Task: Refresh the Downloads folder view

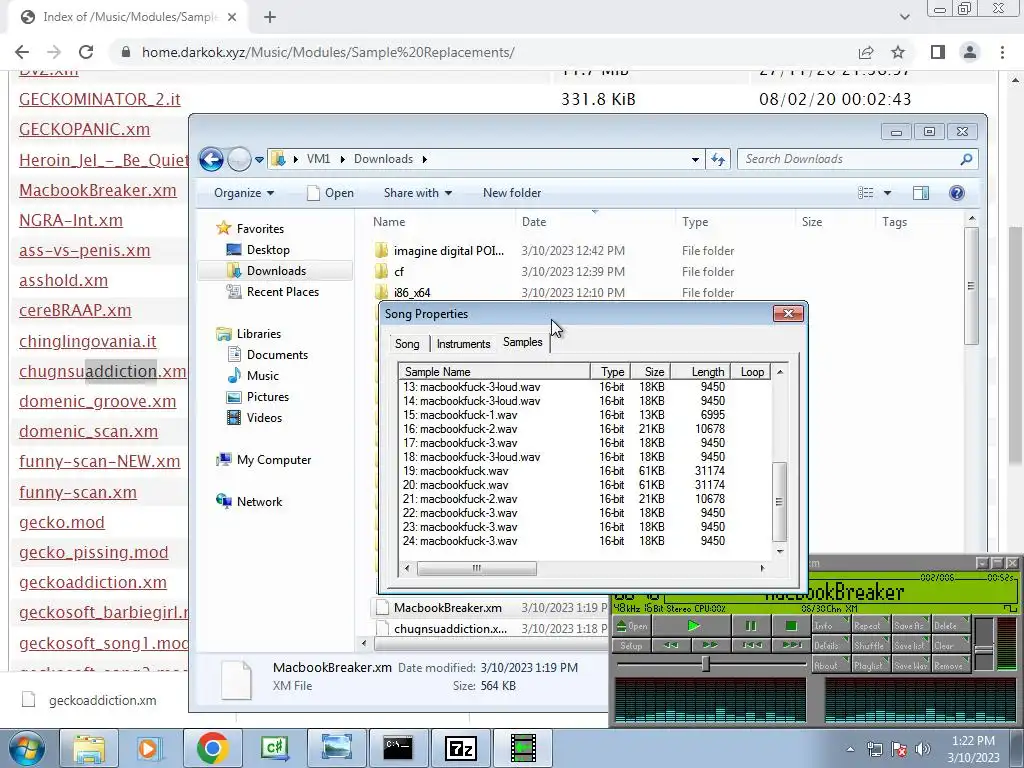Action: coord(718,159)
